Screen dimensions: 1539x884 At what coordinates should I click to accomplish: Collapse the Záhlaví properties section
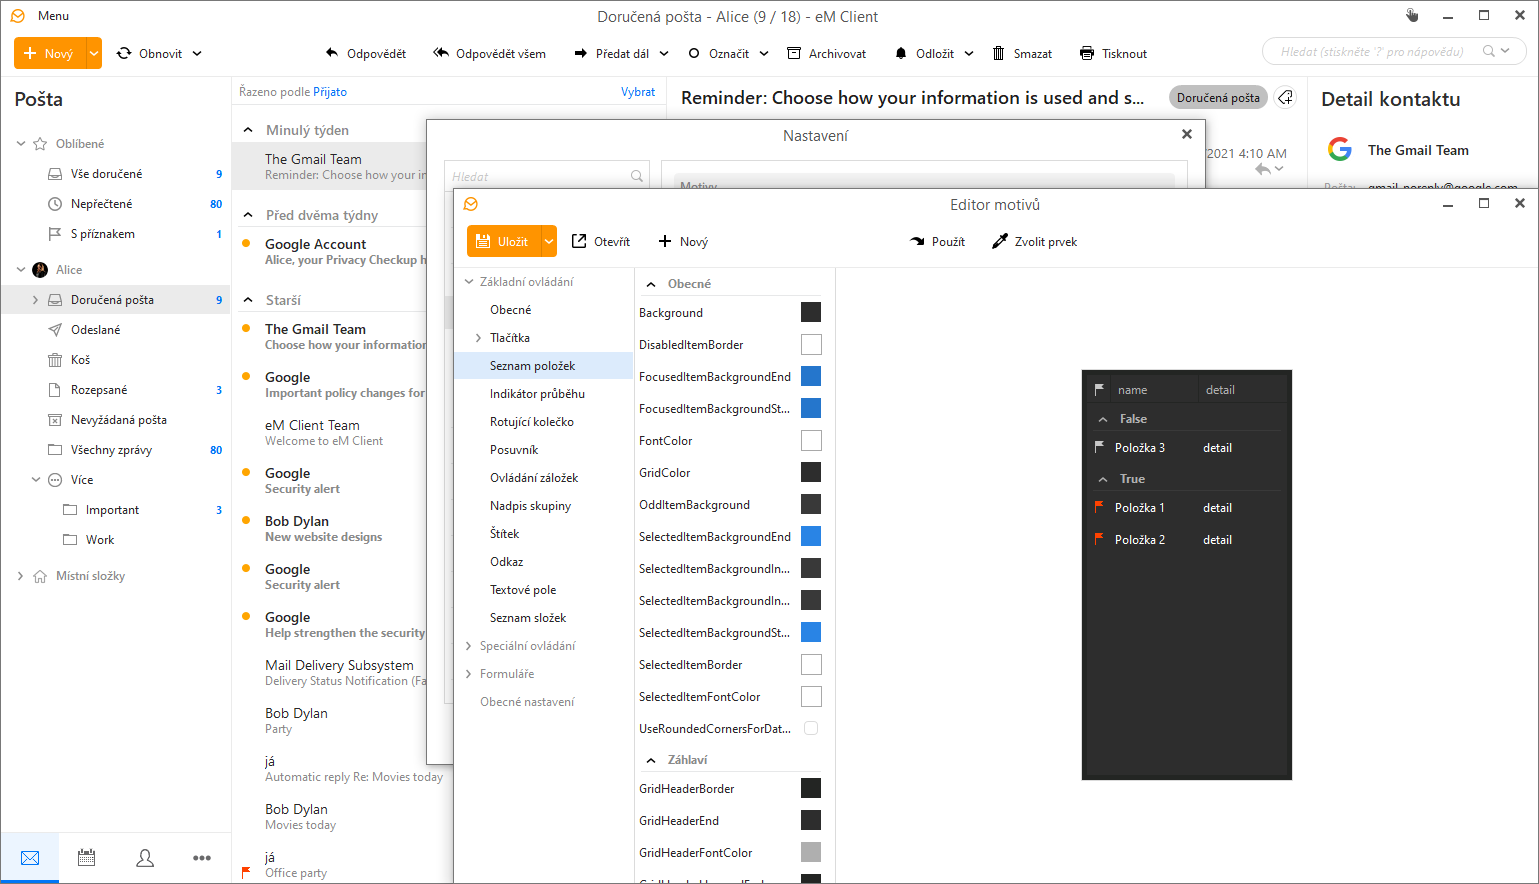[x=651, y=760]
